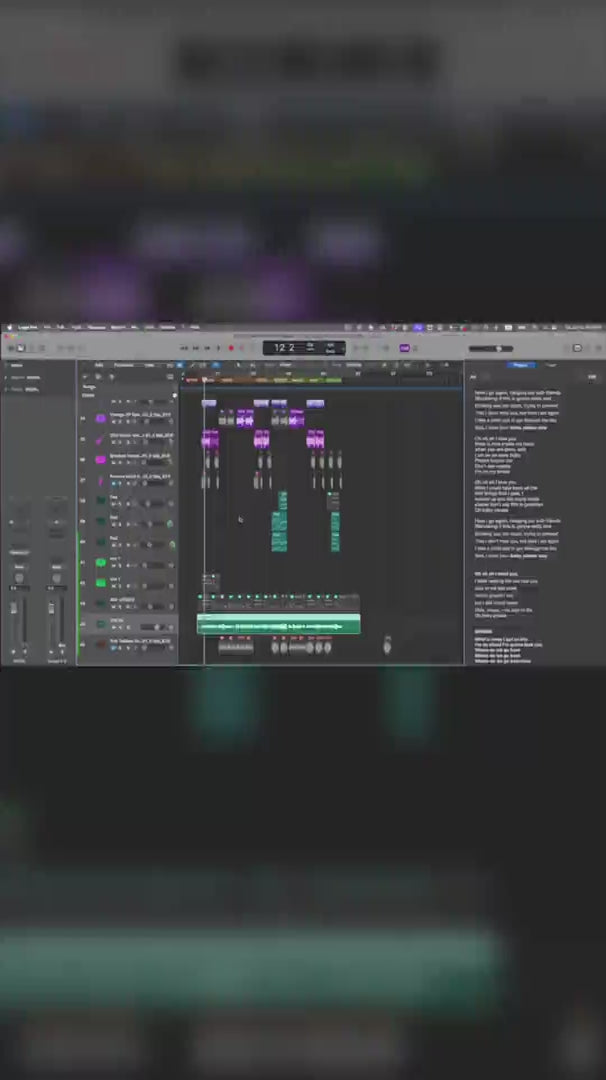Switch to the Project notes tab
606x1080 pixels.
[520, 365]
